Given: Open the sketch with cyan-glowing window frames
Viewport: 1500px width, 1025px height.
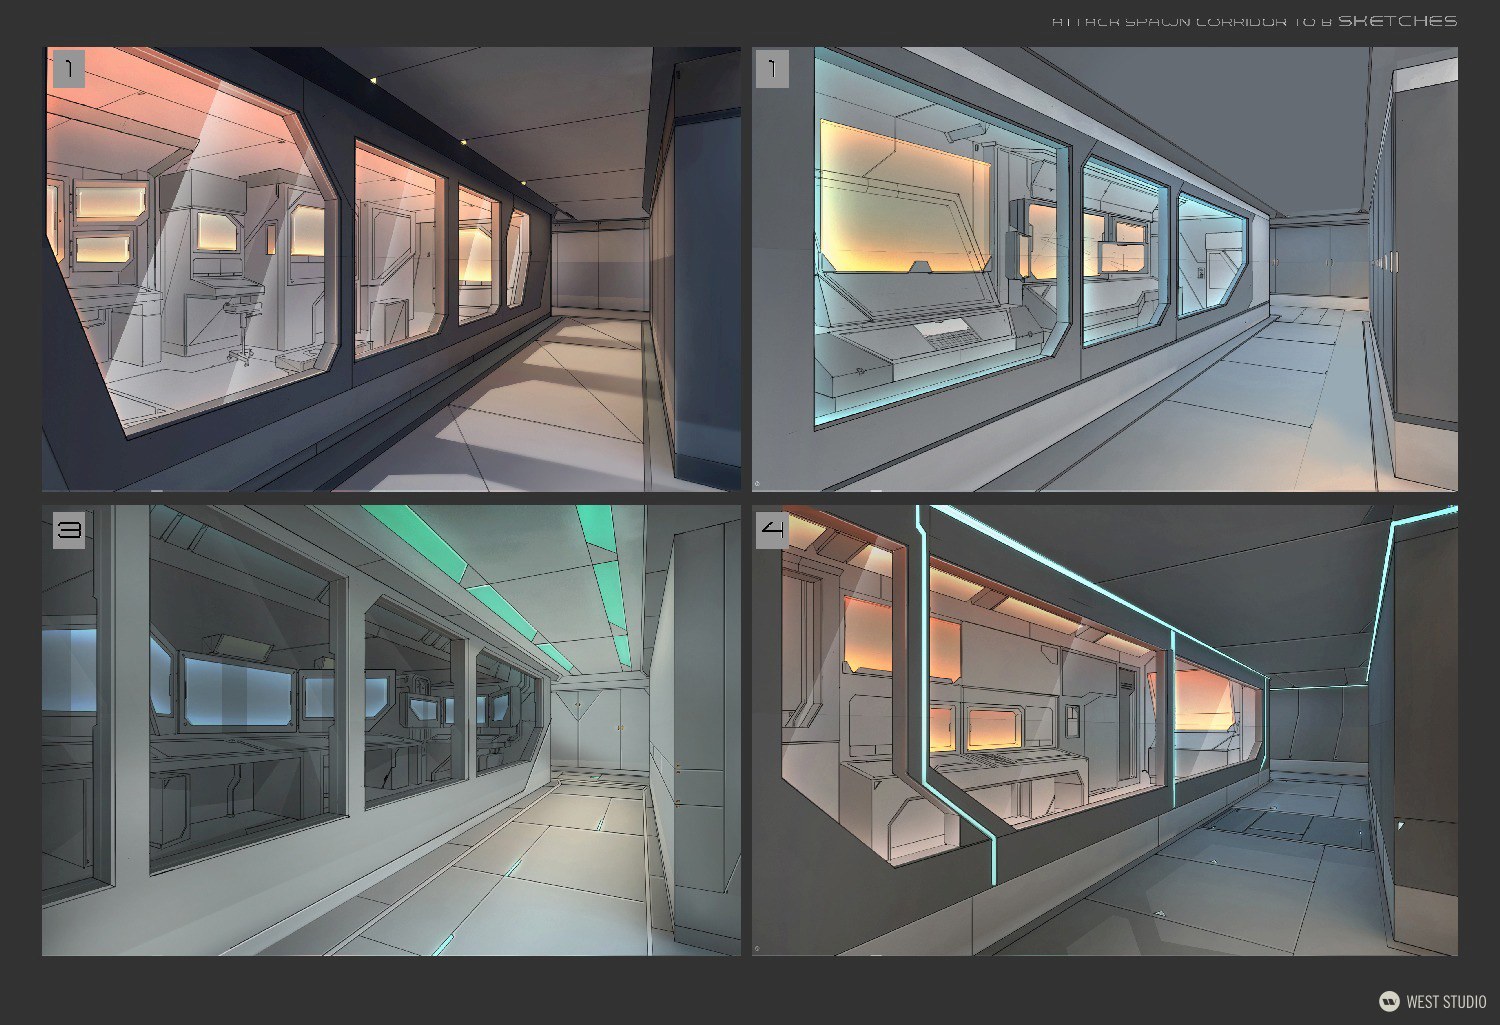Looking at the screenshot, I should [x=1105, y=269].
